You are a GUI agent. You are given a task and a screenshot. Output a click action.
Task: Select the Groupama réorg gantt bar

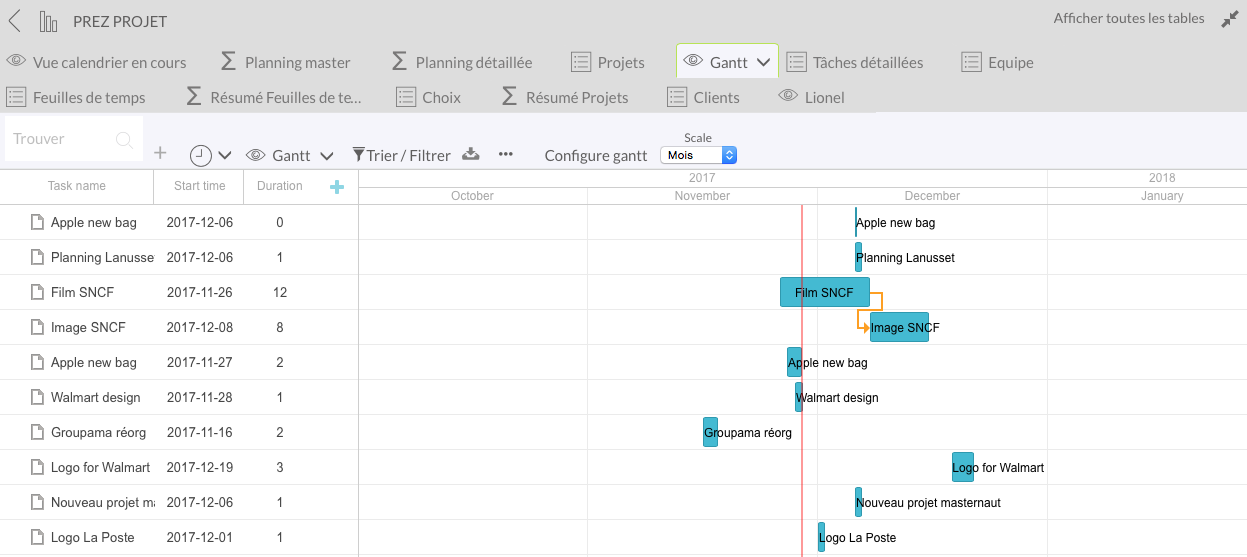click(710, 432)
